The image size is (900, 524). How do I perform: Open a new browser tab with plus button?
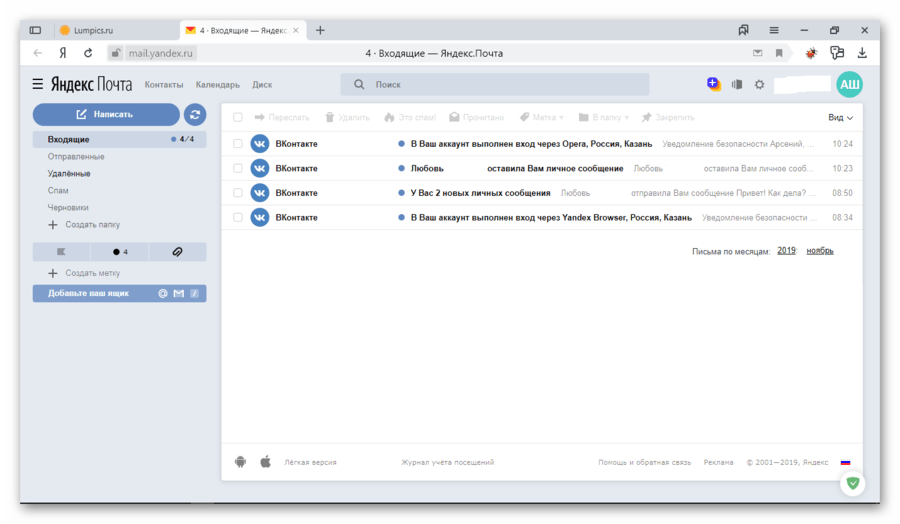click(x=320, y=30)
